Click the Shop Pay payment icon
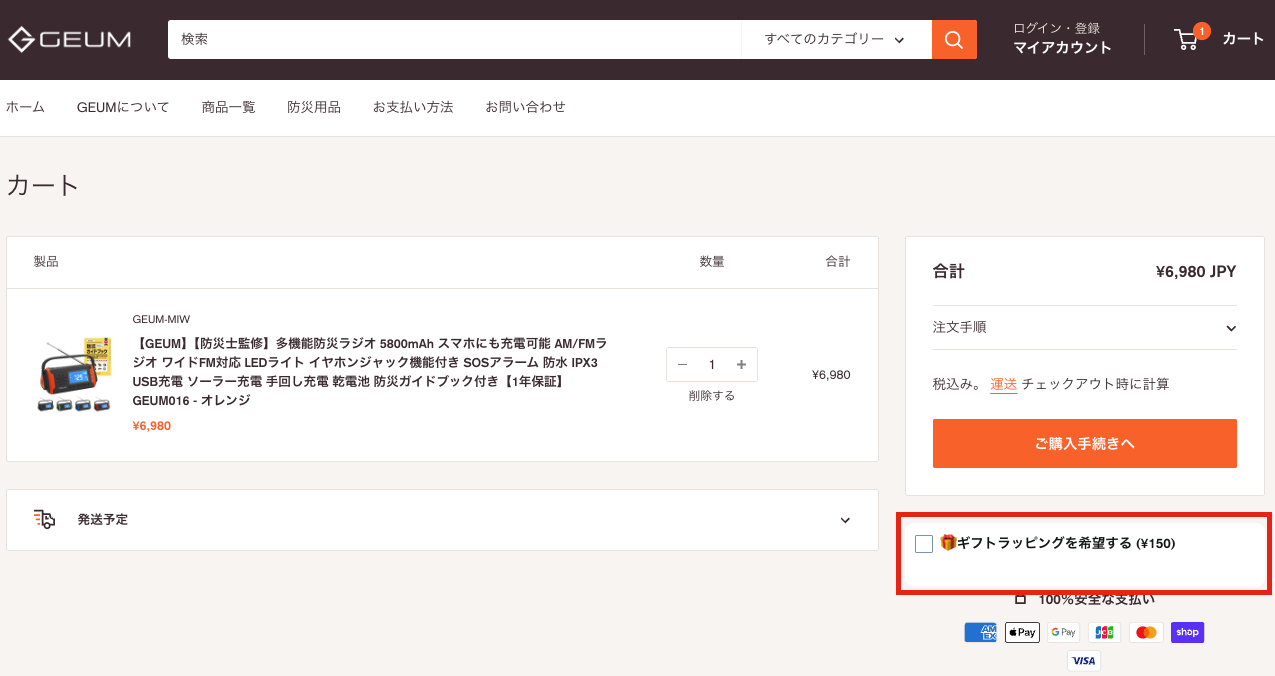Screen dimensions: 1275x676 (x=1187, y=632)
